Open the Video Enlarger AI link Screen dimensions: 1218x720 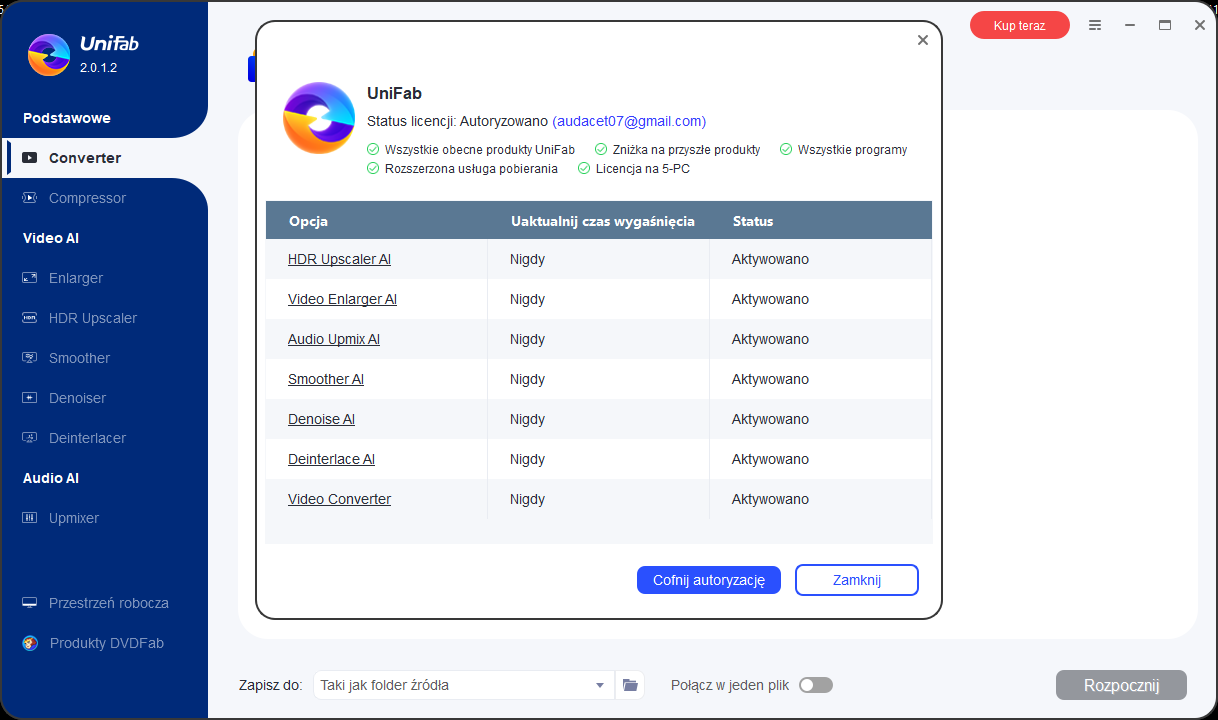coord(342,299)
